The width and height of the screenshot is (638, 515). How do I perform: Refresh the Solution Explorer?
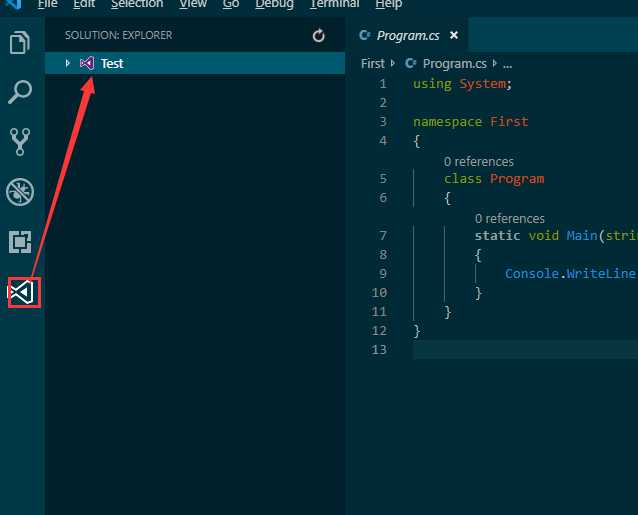click(x=319, y=36)
